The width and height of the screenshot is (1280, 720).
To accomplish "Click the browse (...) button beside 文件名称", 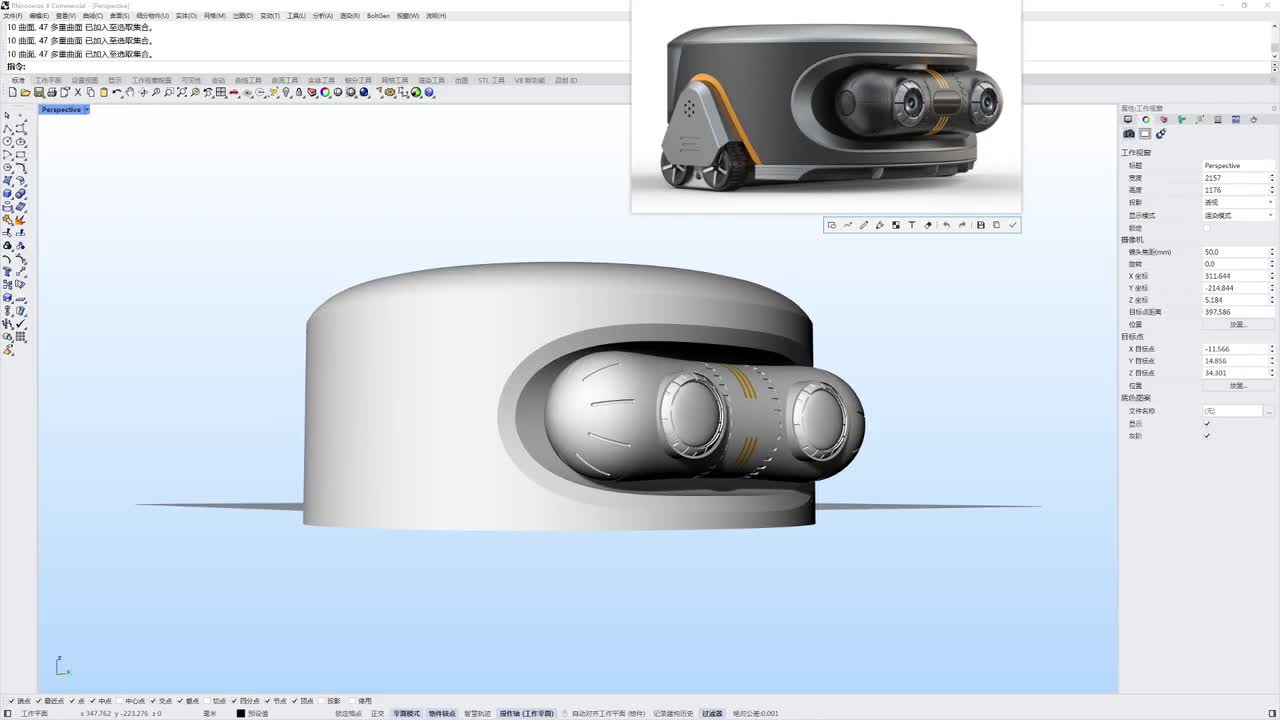I will [x=1270, y=411].
